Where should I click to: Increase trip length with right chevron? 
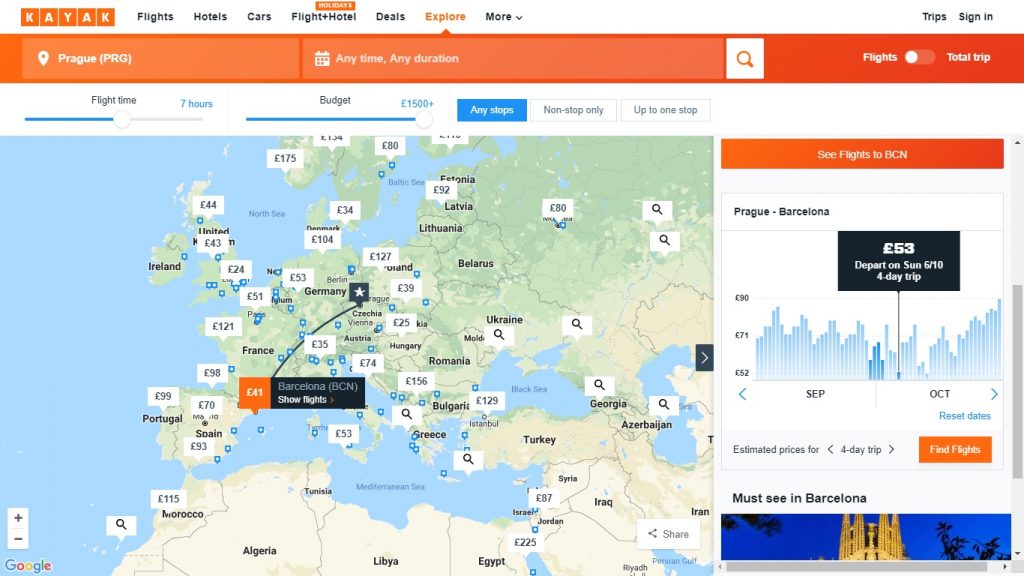coord(891,450)
